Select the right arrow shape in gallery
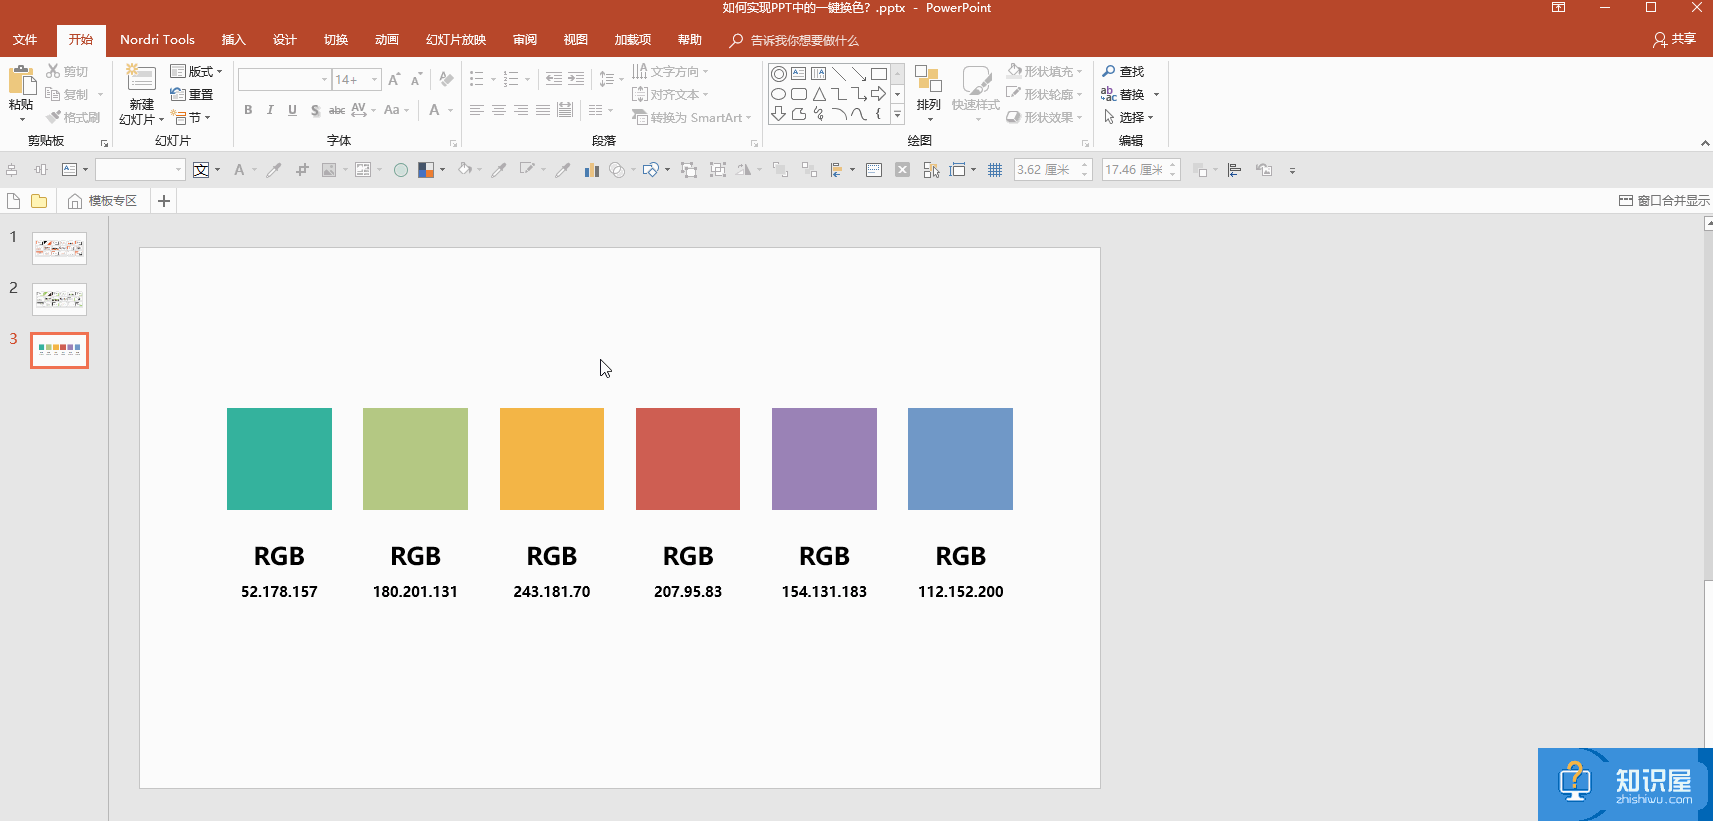 878,94
